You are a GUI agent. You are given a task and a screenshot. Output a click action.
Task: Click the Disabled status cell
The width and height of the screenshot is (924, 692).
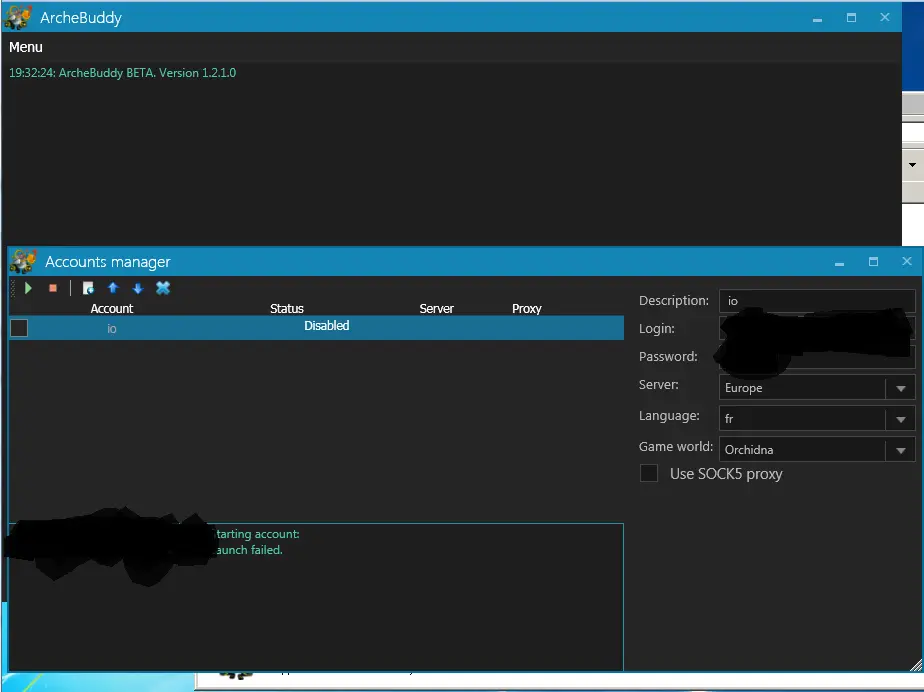[326, 326]
